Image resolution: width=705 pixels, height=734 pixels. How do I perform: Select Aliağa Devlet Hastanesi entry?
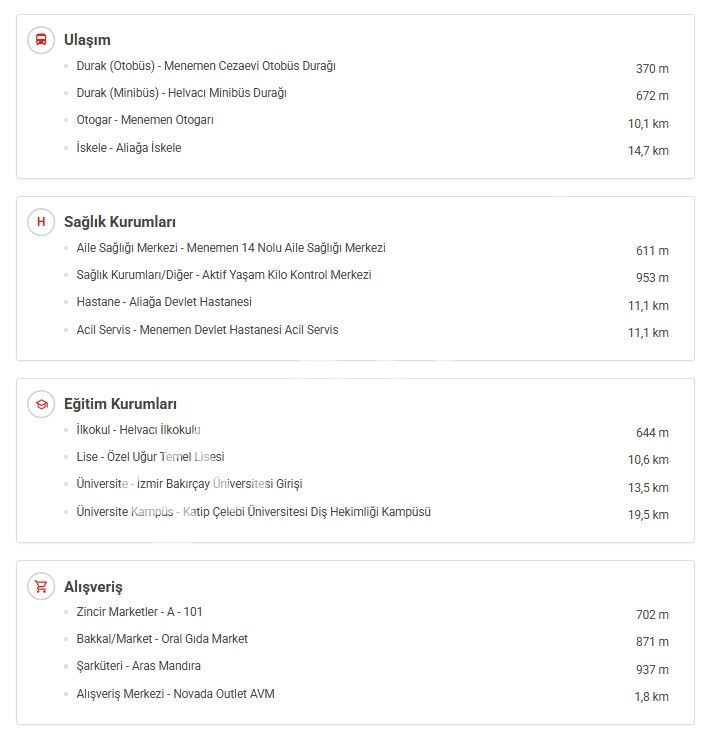coord(164,302)
